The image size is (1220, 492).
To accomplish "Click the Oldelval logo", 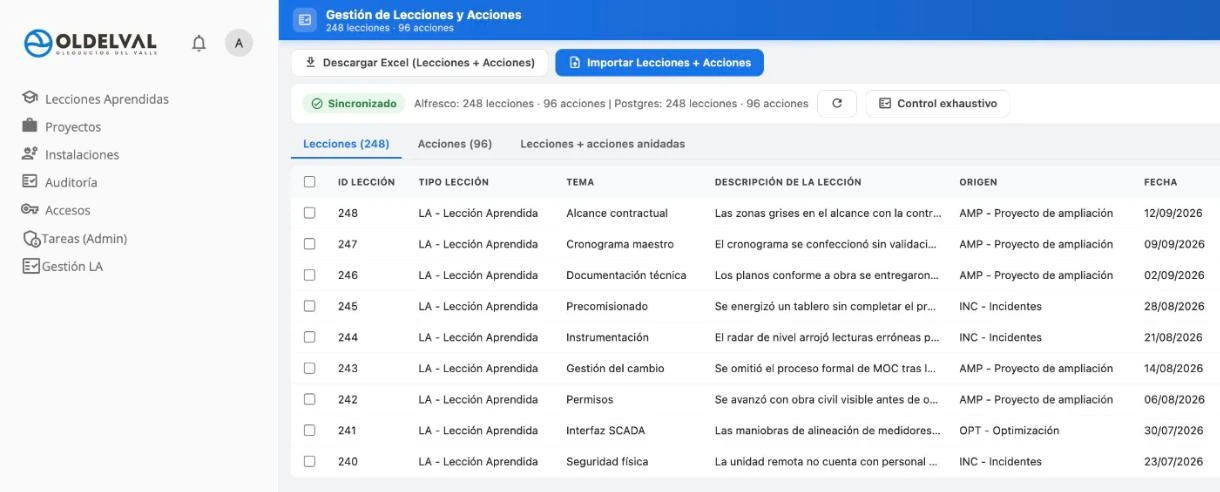I will 90,43.
